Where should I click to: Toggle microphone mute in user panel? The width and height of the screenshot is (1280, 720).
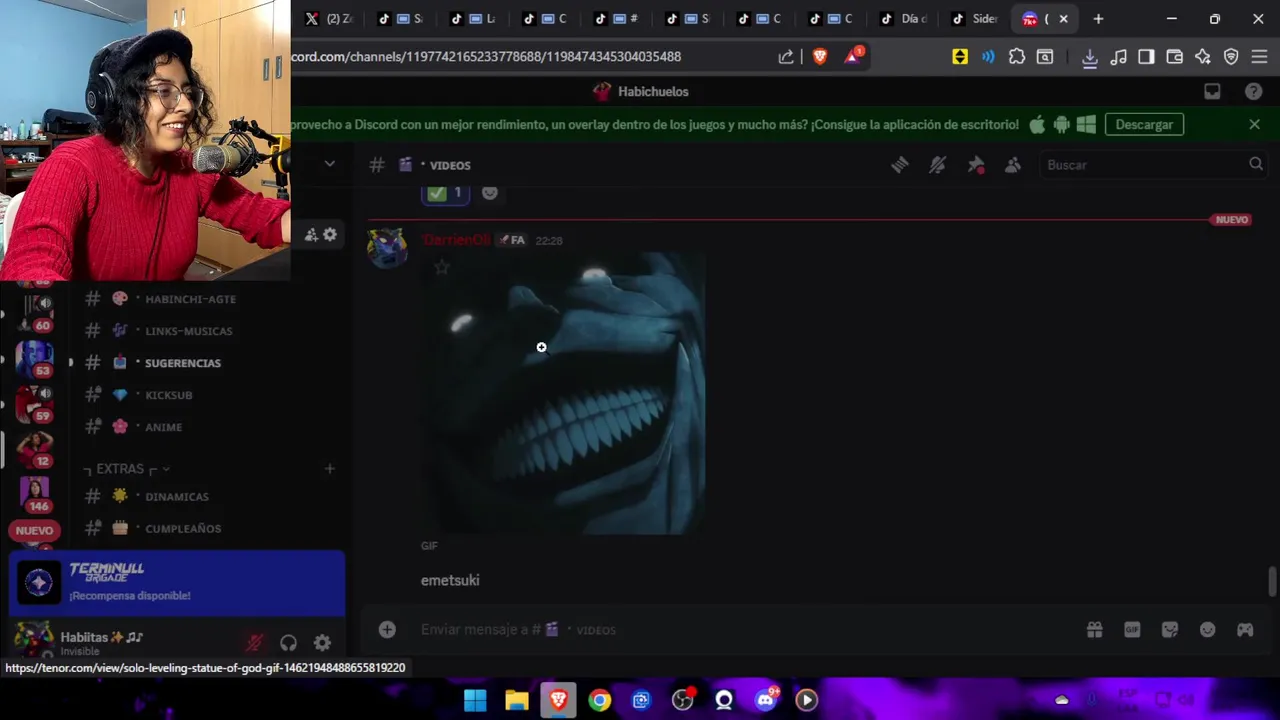point(254,643)
